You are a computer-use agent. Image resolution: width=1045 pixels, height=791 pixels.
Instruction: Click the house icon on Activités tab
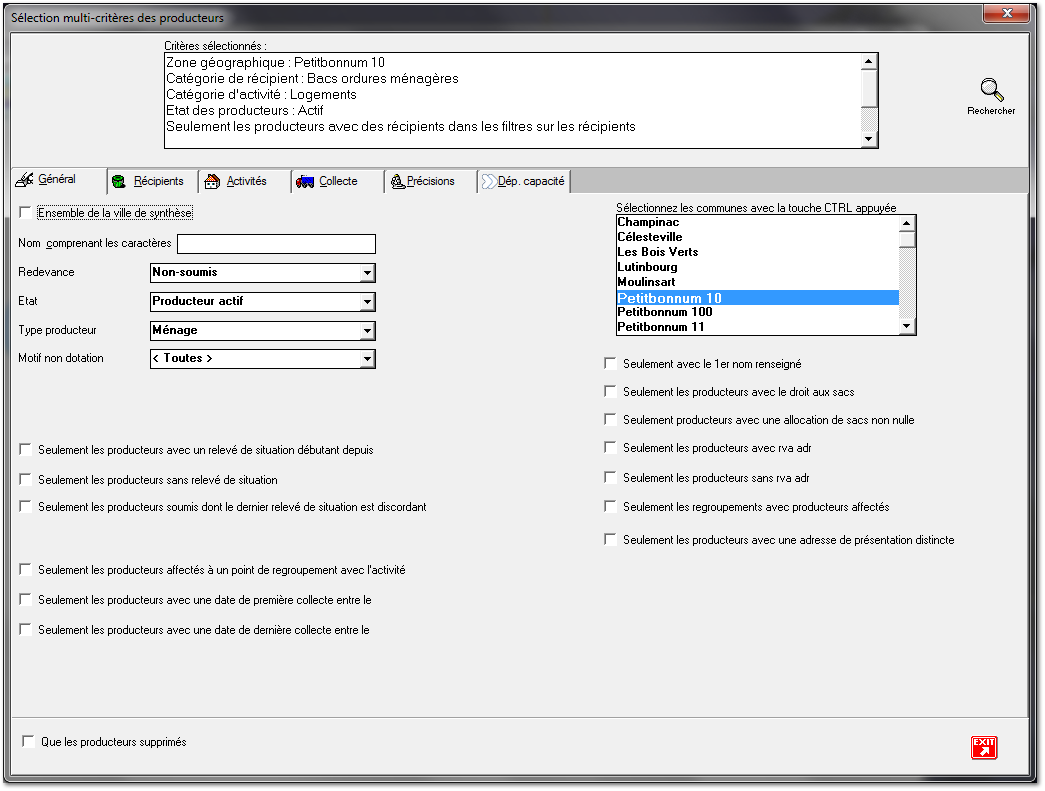[212, 182]
